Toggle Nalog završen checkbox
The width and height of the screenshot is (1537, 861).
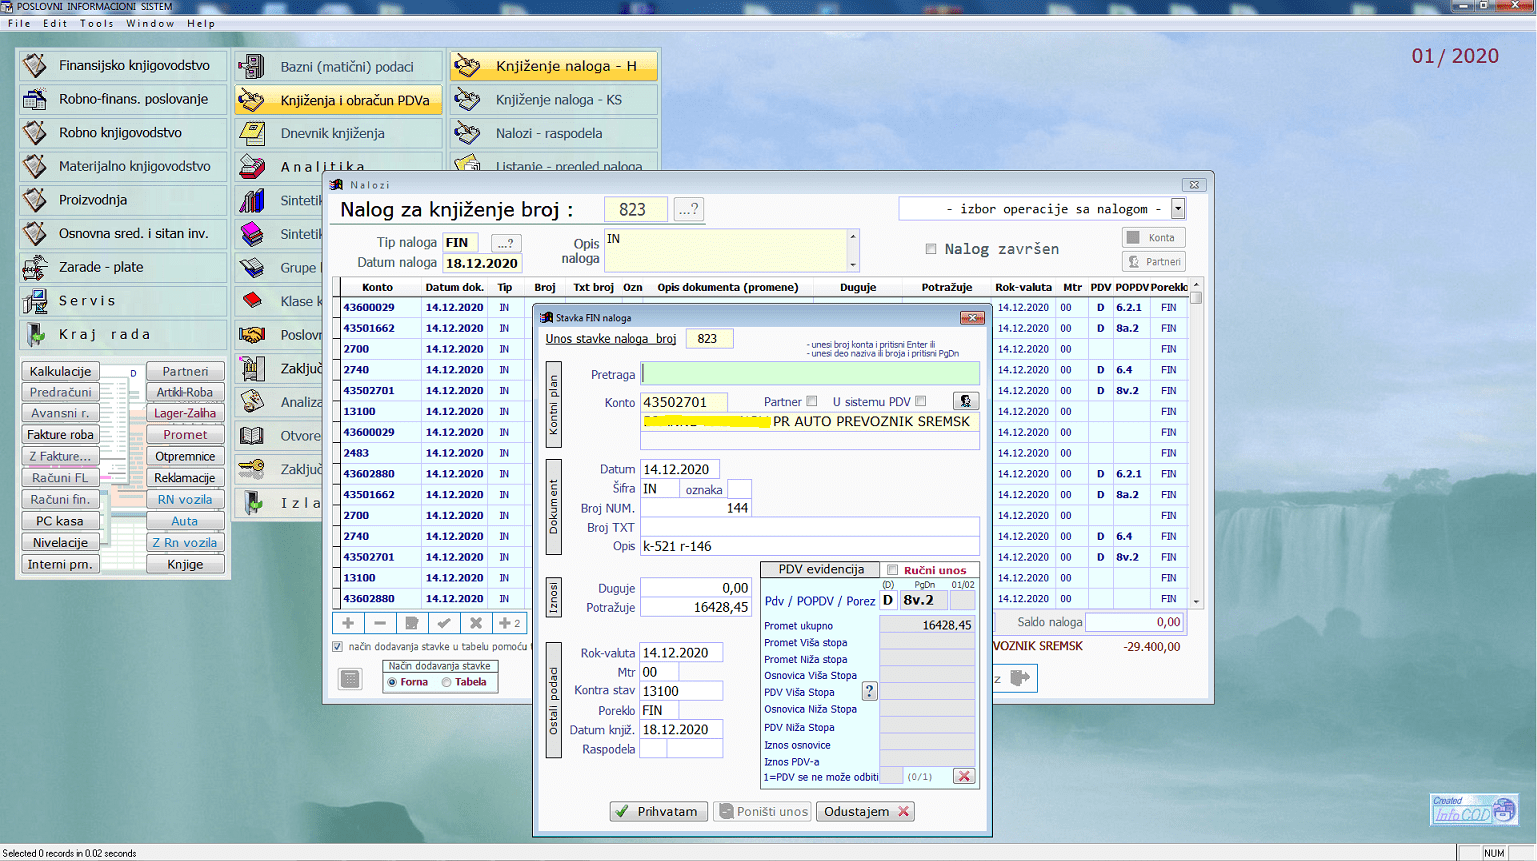coord(931,249)
